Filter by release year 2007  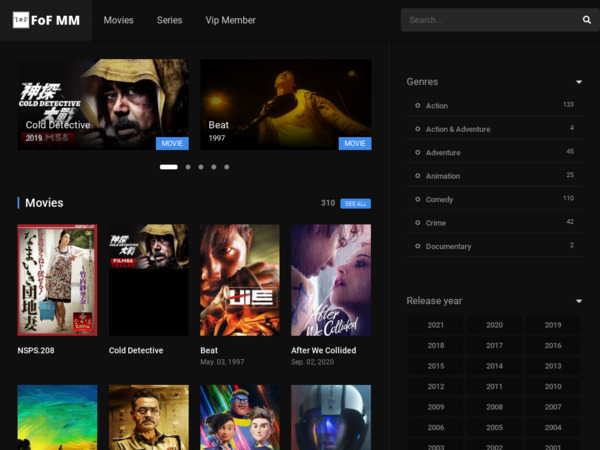pos(553,407)
